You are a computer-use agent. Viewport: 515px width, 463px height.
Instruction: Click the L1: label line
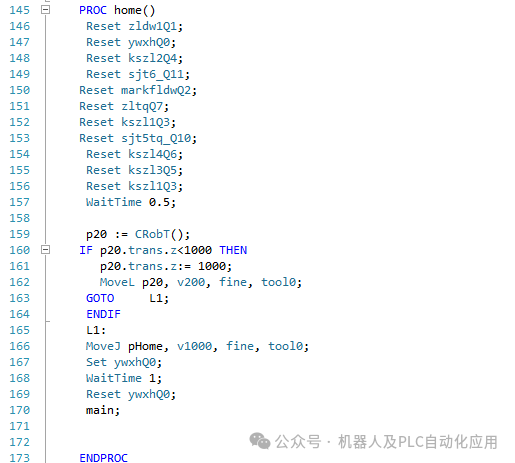[96, 330]
